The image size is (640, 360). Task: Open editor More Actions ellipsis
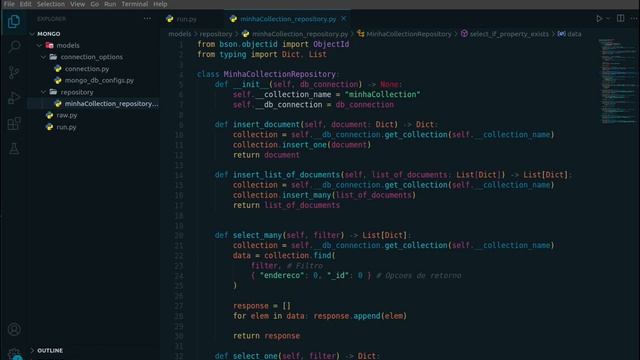click(x=634, y=19)
